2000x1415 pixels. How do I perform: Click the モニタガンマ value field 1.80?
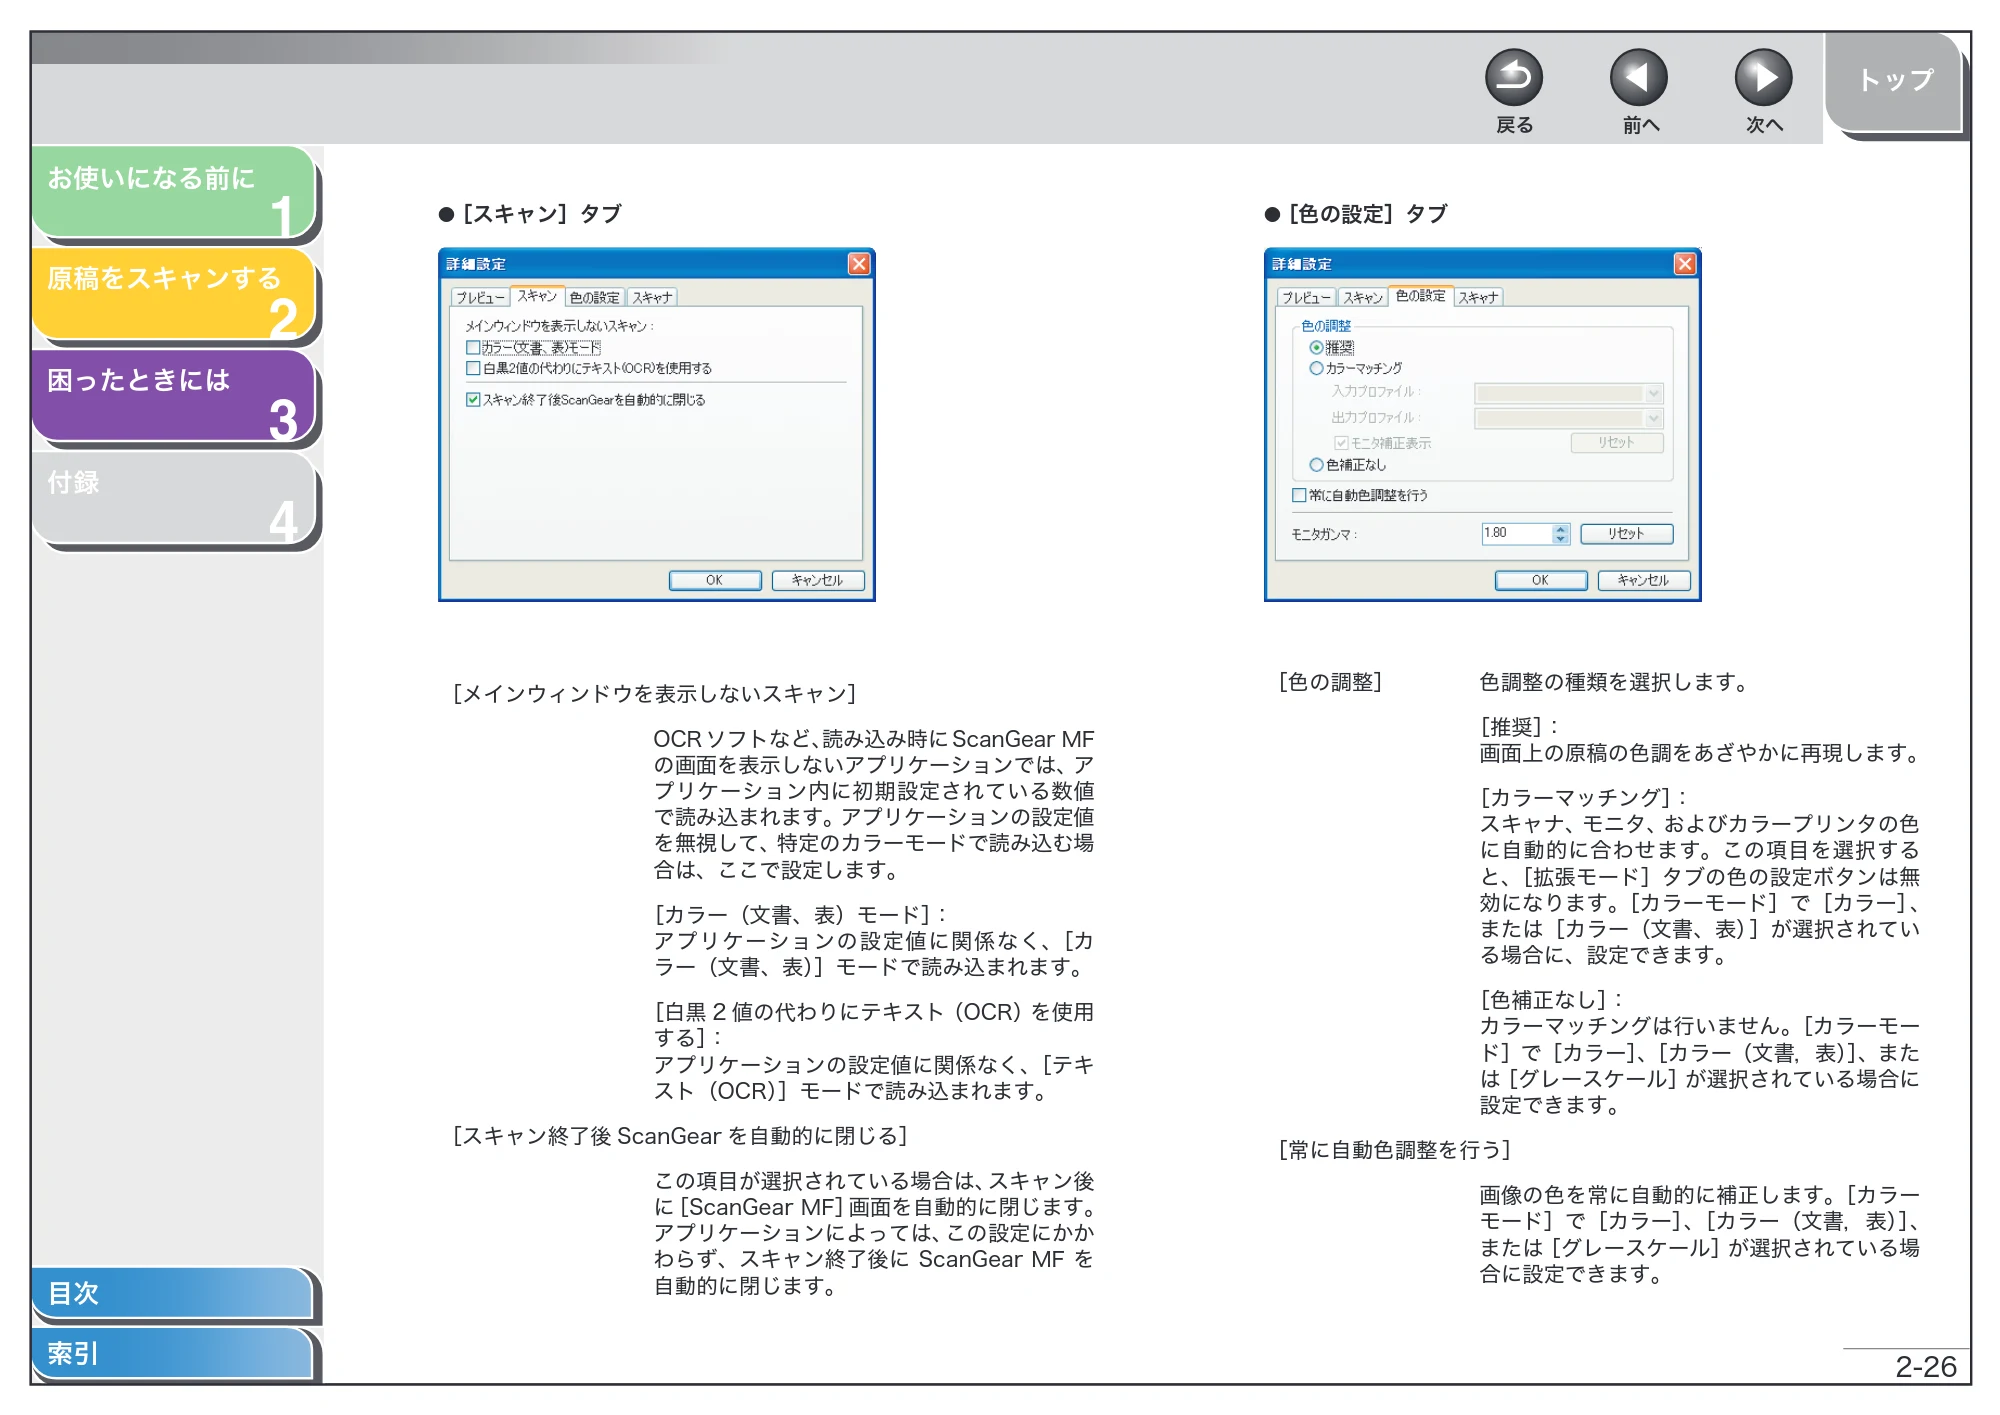1517,534
